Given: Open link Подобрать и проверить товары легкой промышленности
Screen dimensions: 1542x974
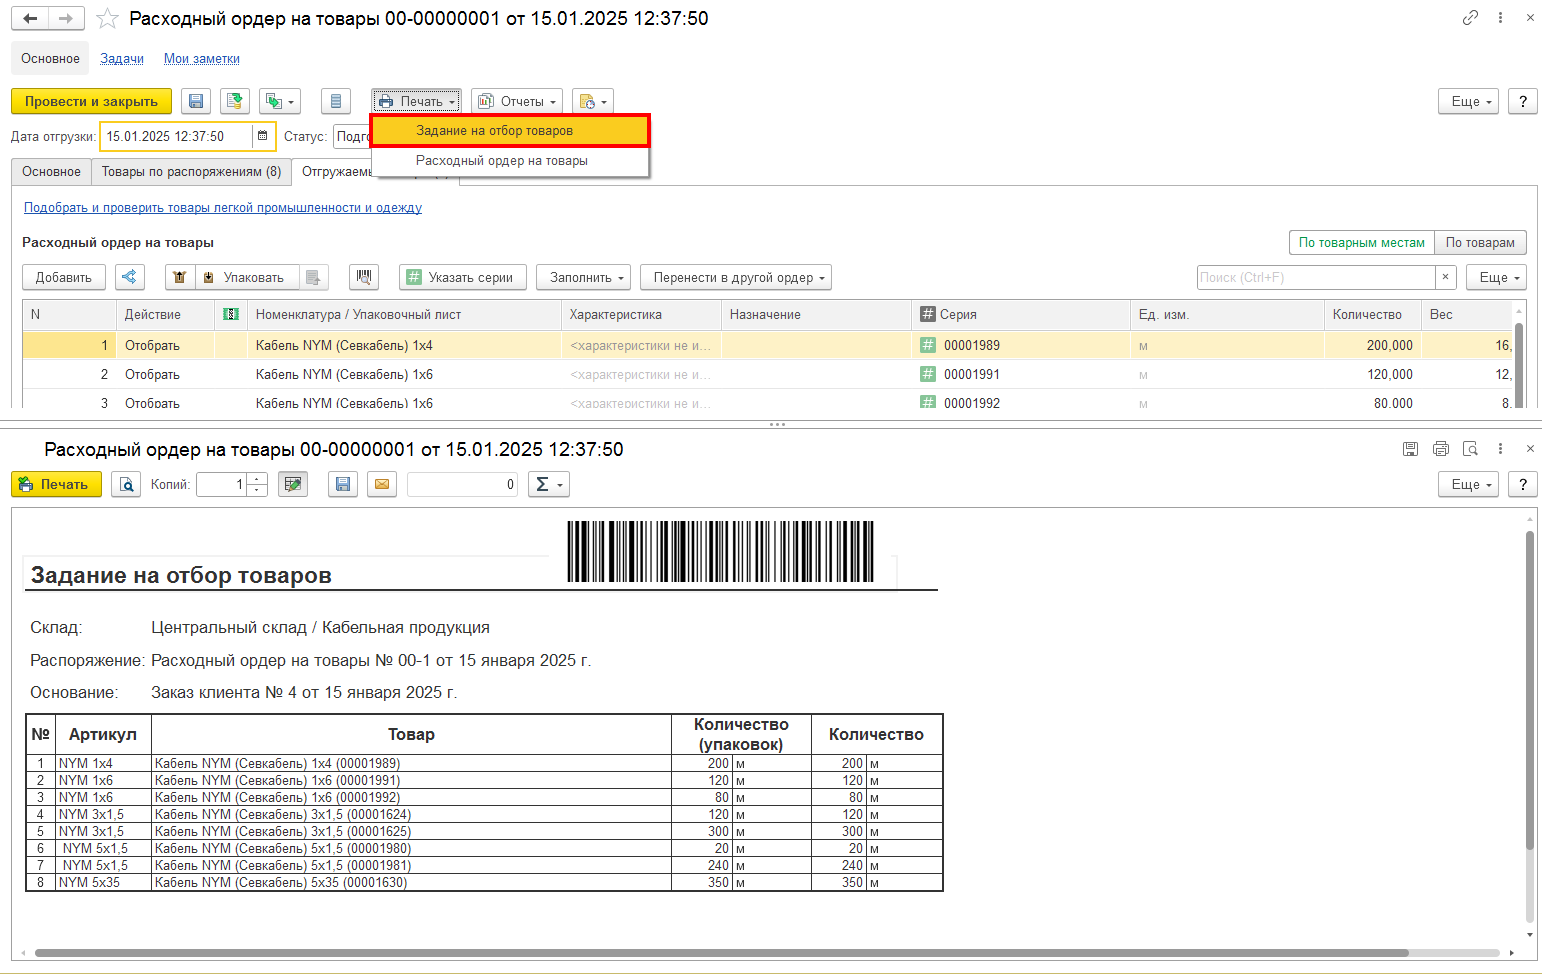Looking at the screenshot, I should 223,208.
